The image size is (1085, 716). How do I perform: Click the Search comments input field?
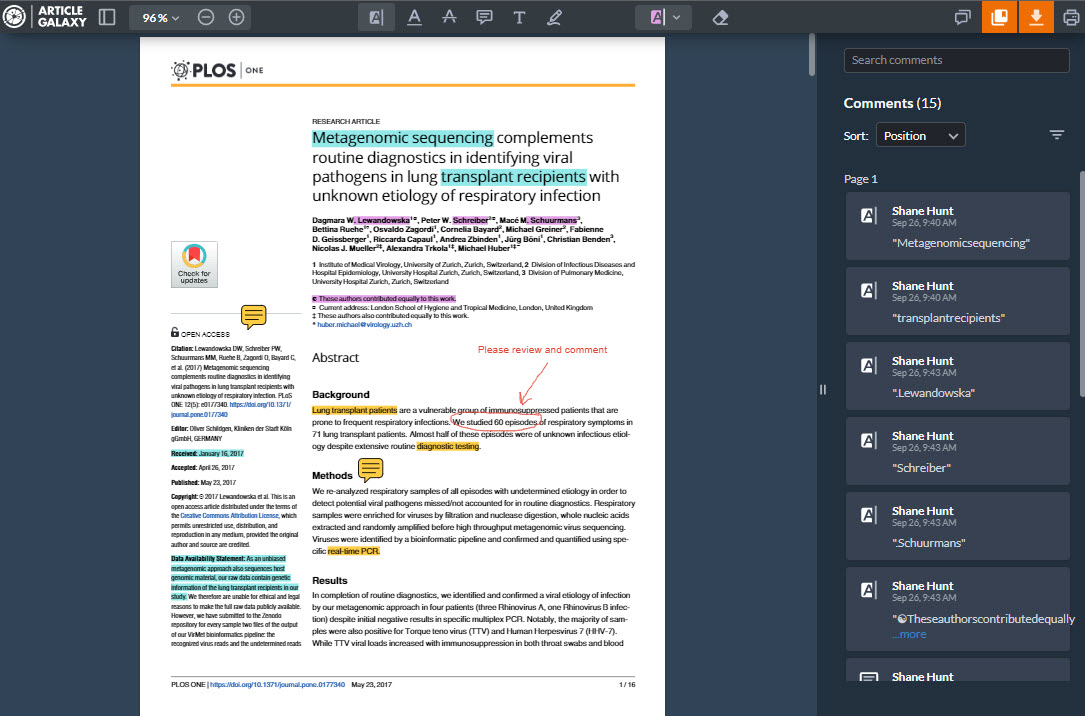click(957, 60)
